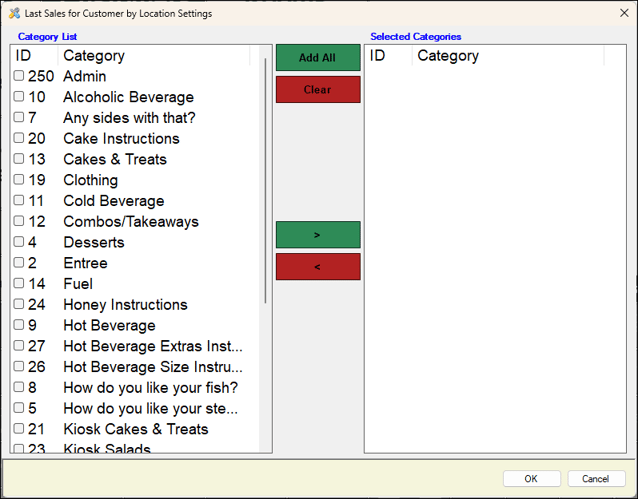Click the Cold Beverage row text
The height and width of the screenshot is (499, 638).
[114, 201]
